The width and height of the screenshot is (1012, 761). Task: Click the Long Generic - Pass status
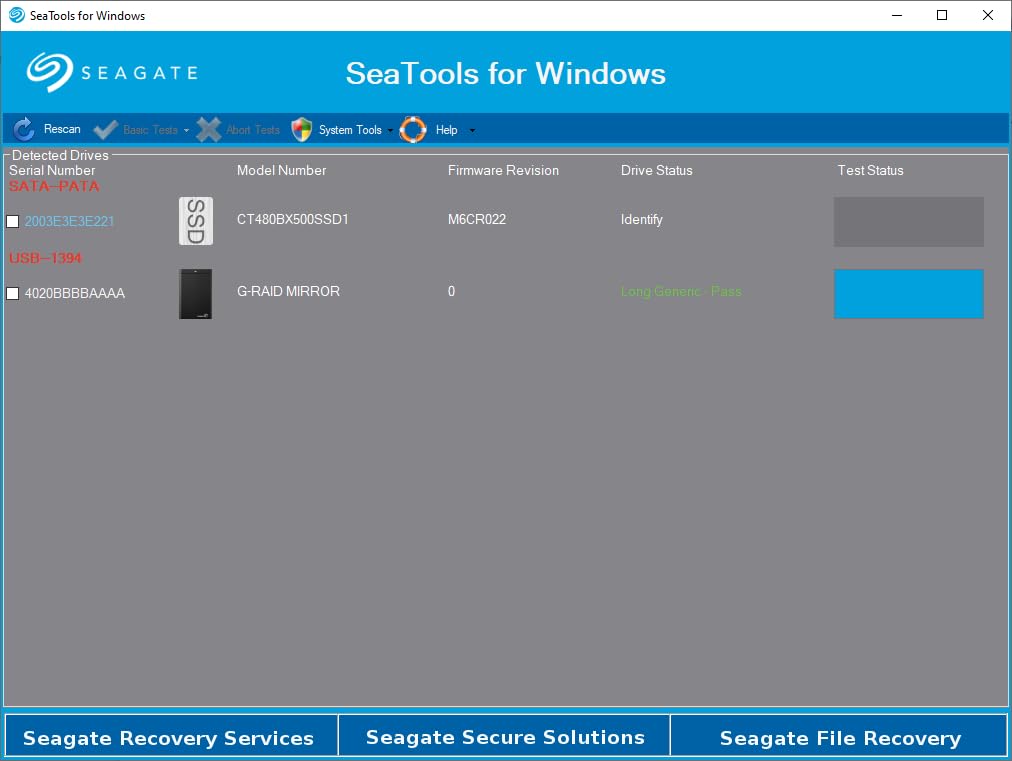pos(681,292)
